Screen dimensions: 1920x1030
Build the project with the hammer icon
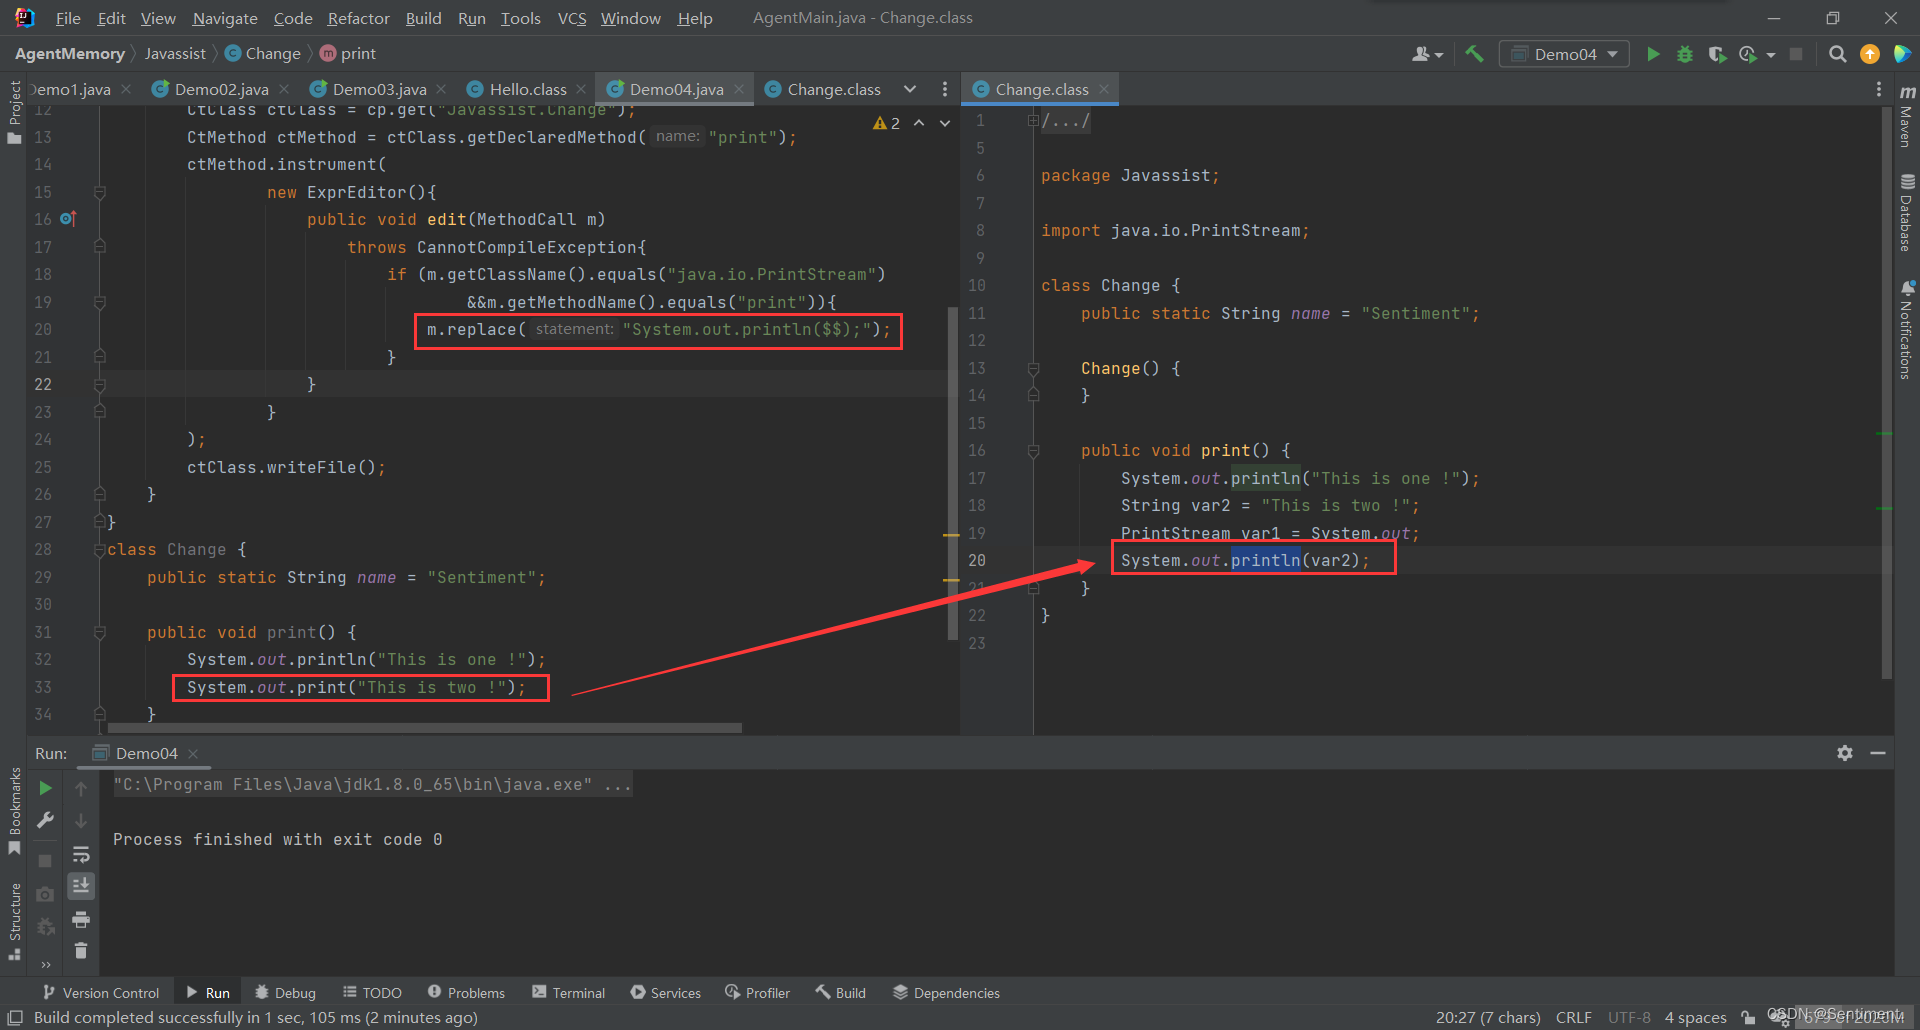coord(1474,54)
